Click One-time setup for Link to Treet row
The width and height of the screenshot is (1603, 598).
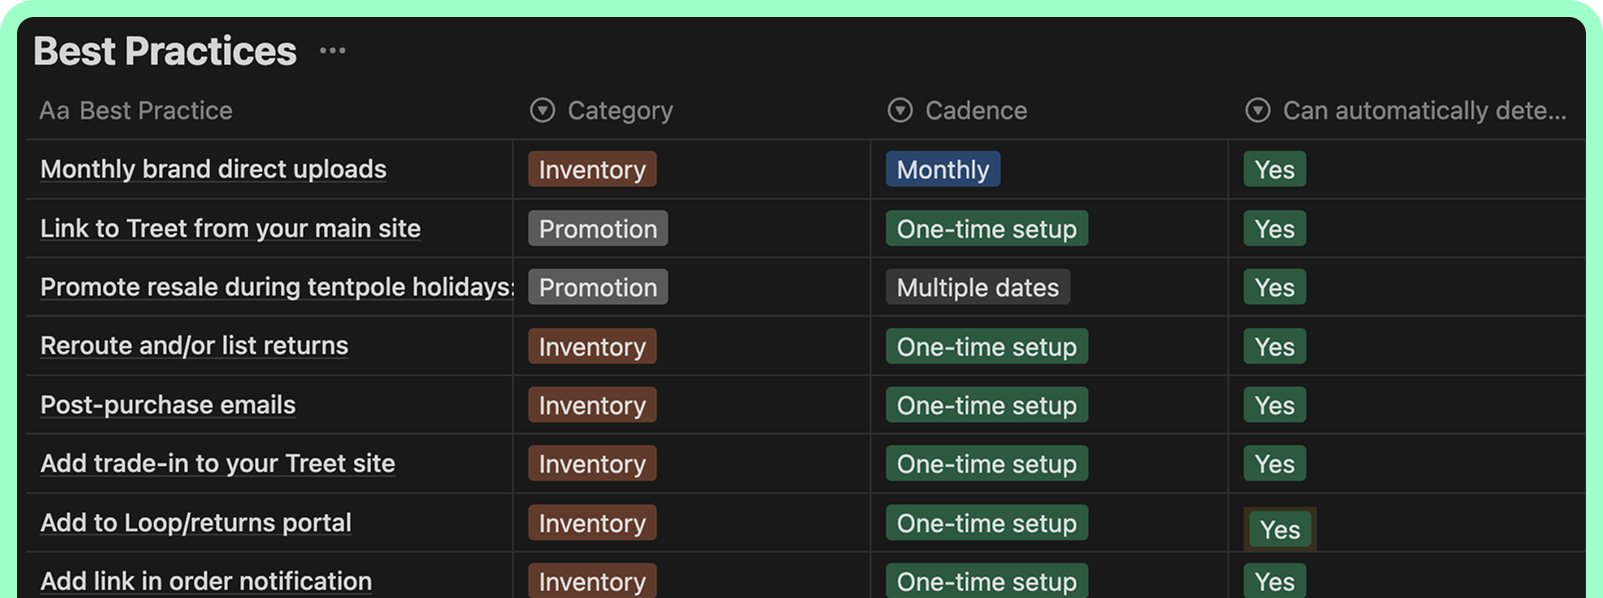[987, 228]
